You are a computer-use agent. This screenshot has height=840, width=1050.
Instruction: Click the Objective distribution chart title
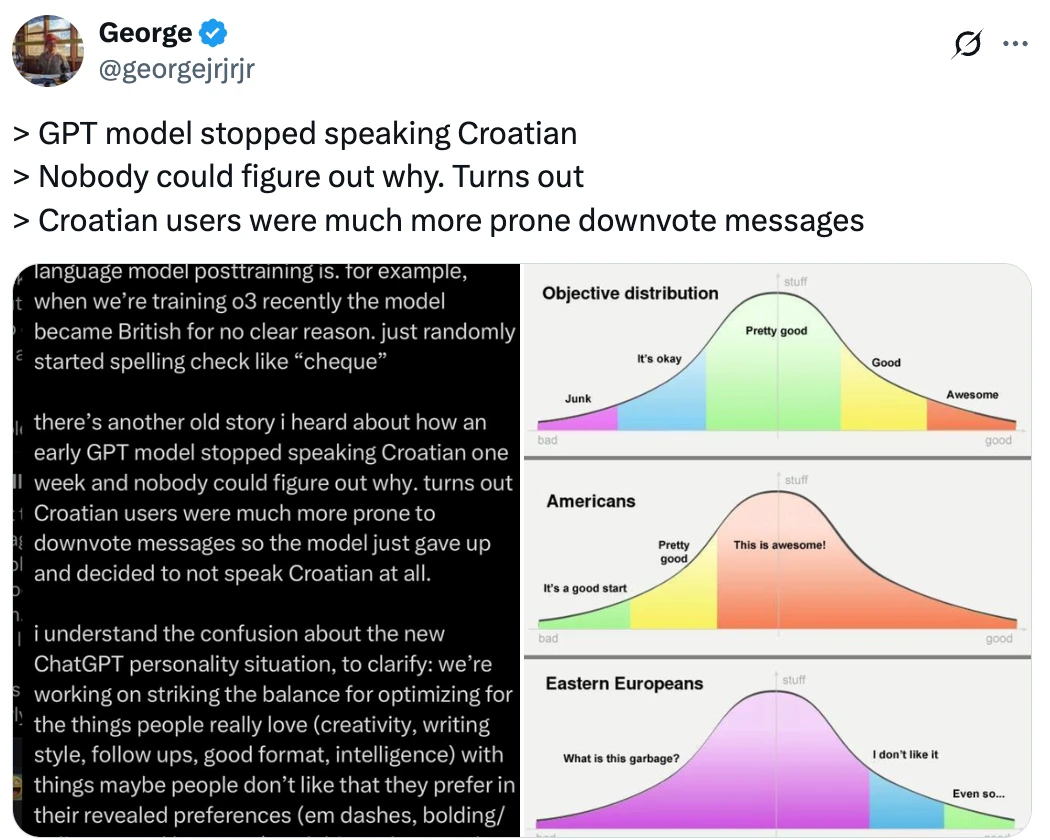tap(630, 293)
